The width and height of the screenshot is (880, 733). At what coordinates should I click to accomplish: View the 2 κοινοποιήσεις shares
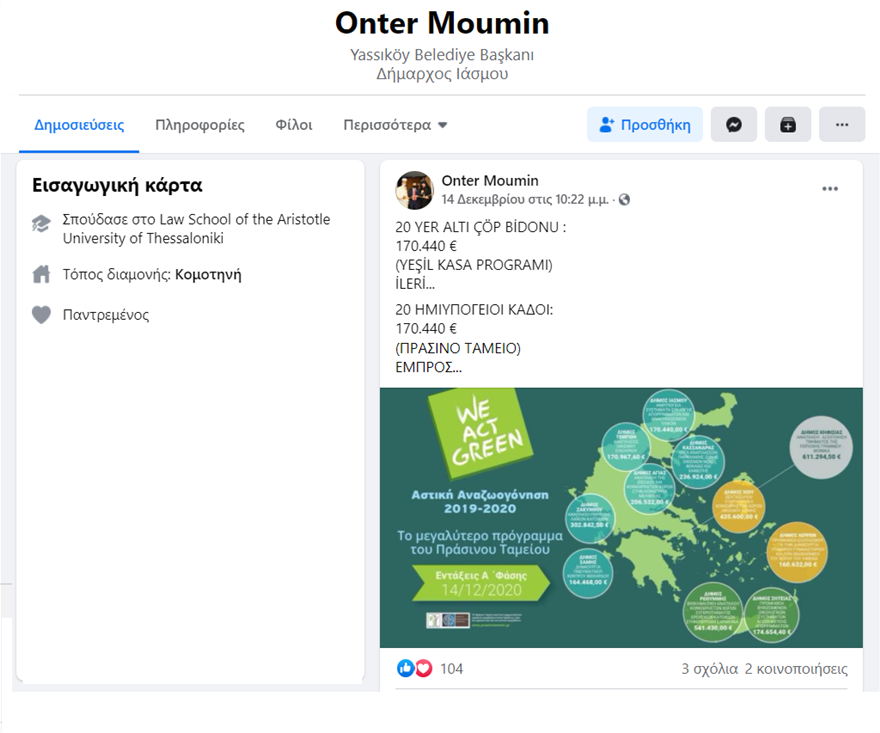click(x=795, y=668)
